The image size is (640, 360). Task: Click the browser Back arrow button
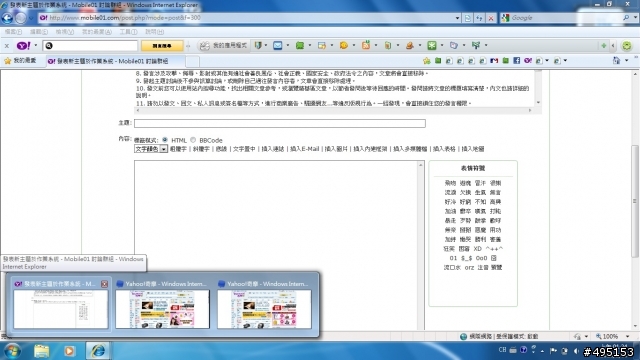coord(7,18)
